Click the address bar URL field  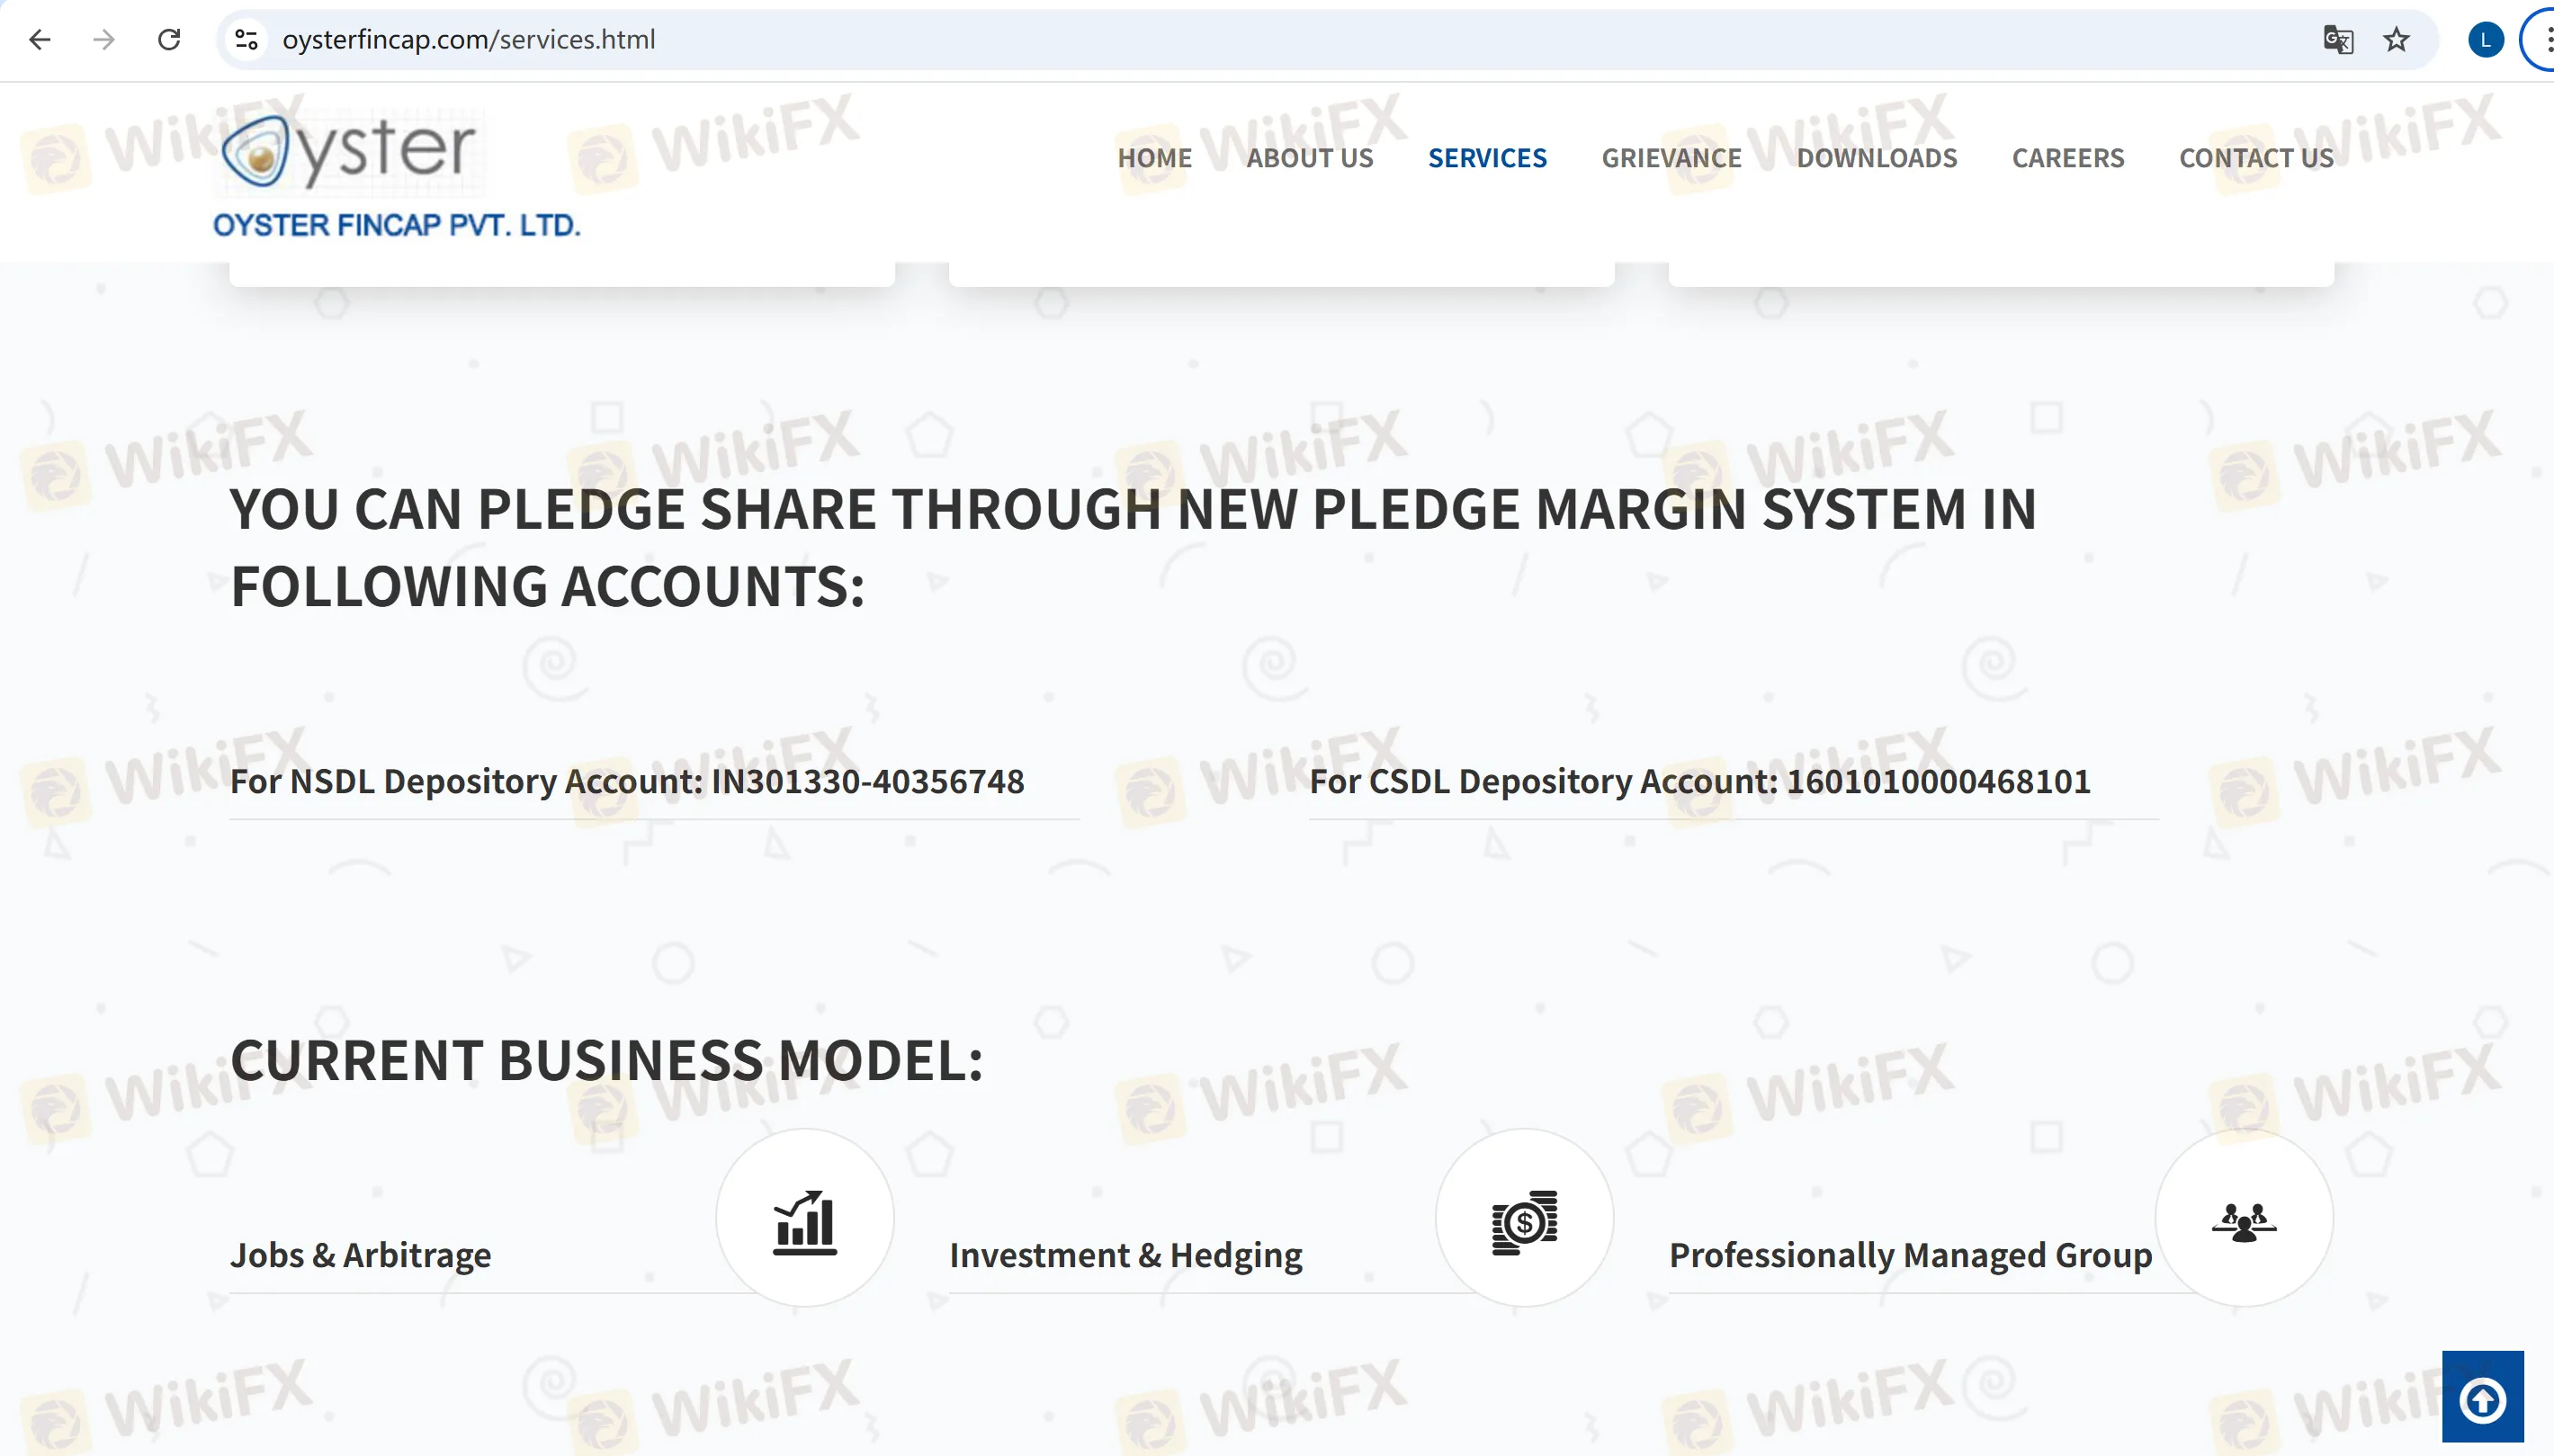1200,40
